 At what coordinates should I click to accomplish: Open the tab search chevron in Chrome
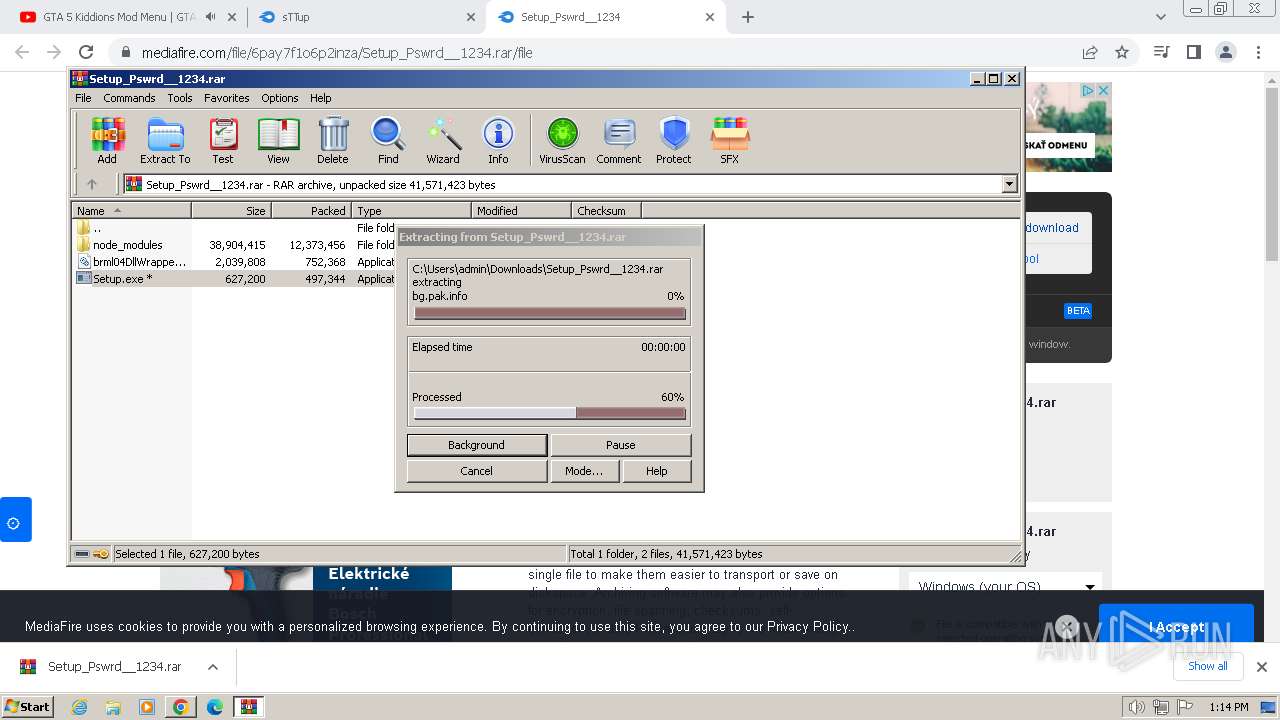tap(1161, 17)
